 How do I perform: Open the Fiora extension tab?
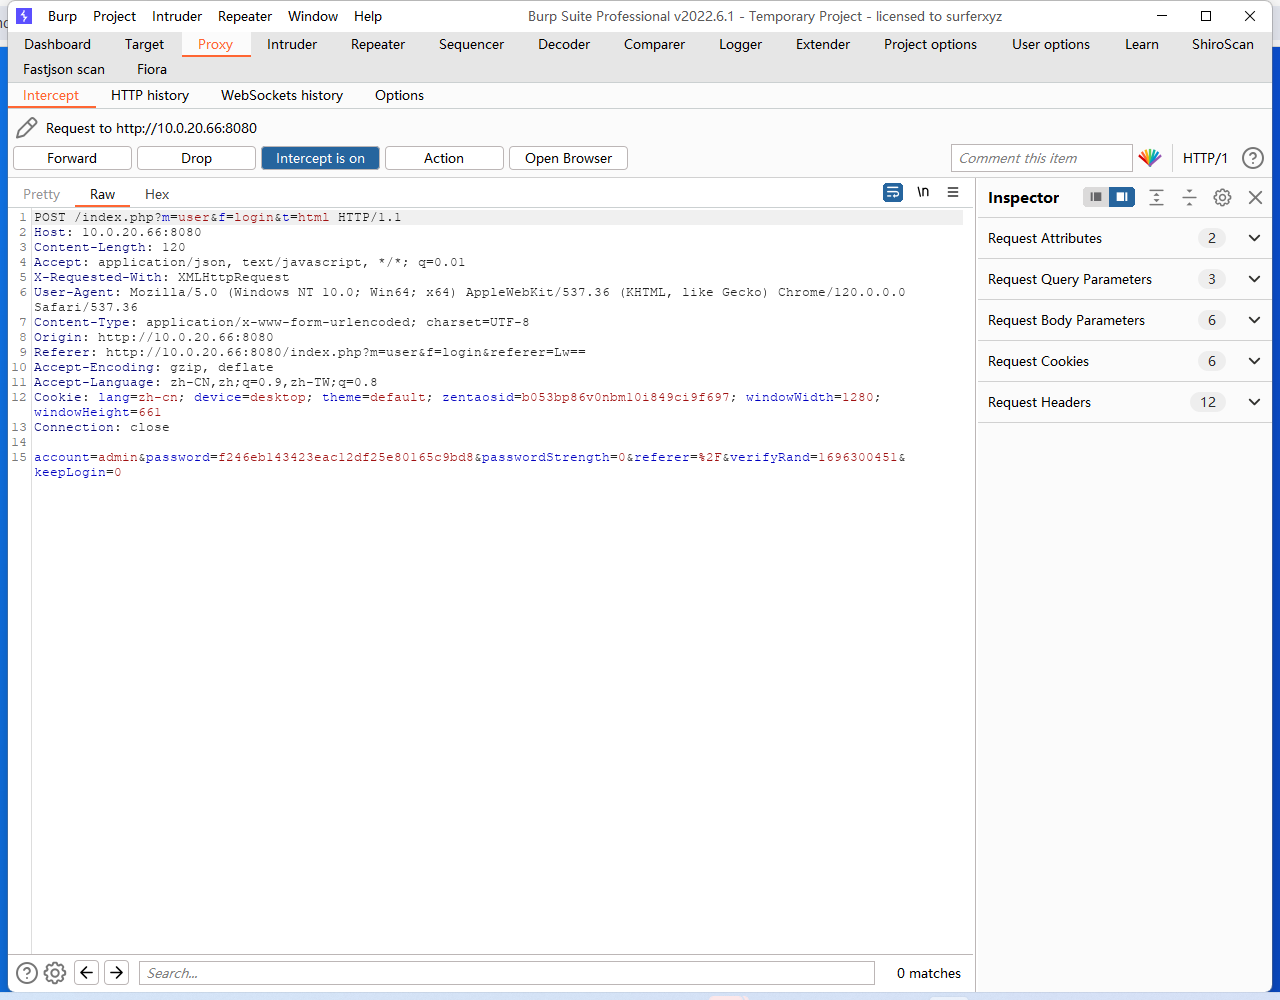152,69
